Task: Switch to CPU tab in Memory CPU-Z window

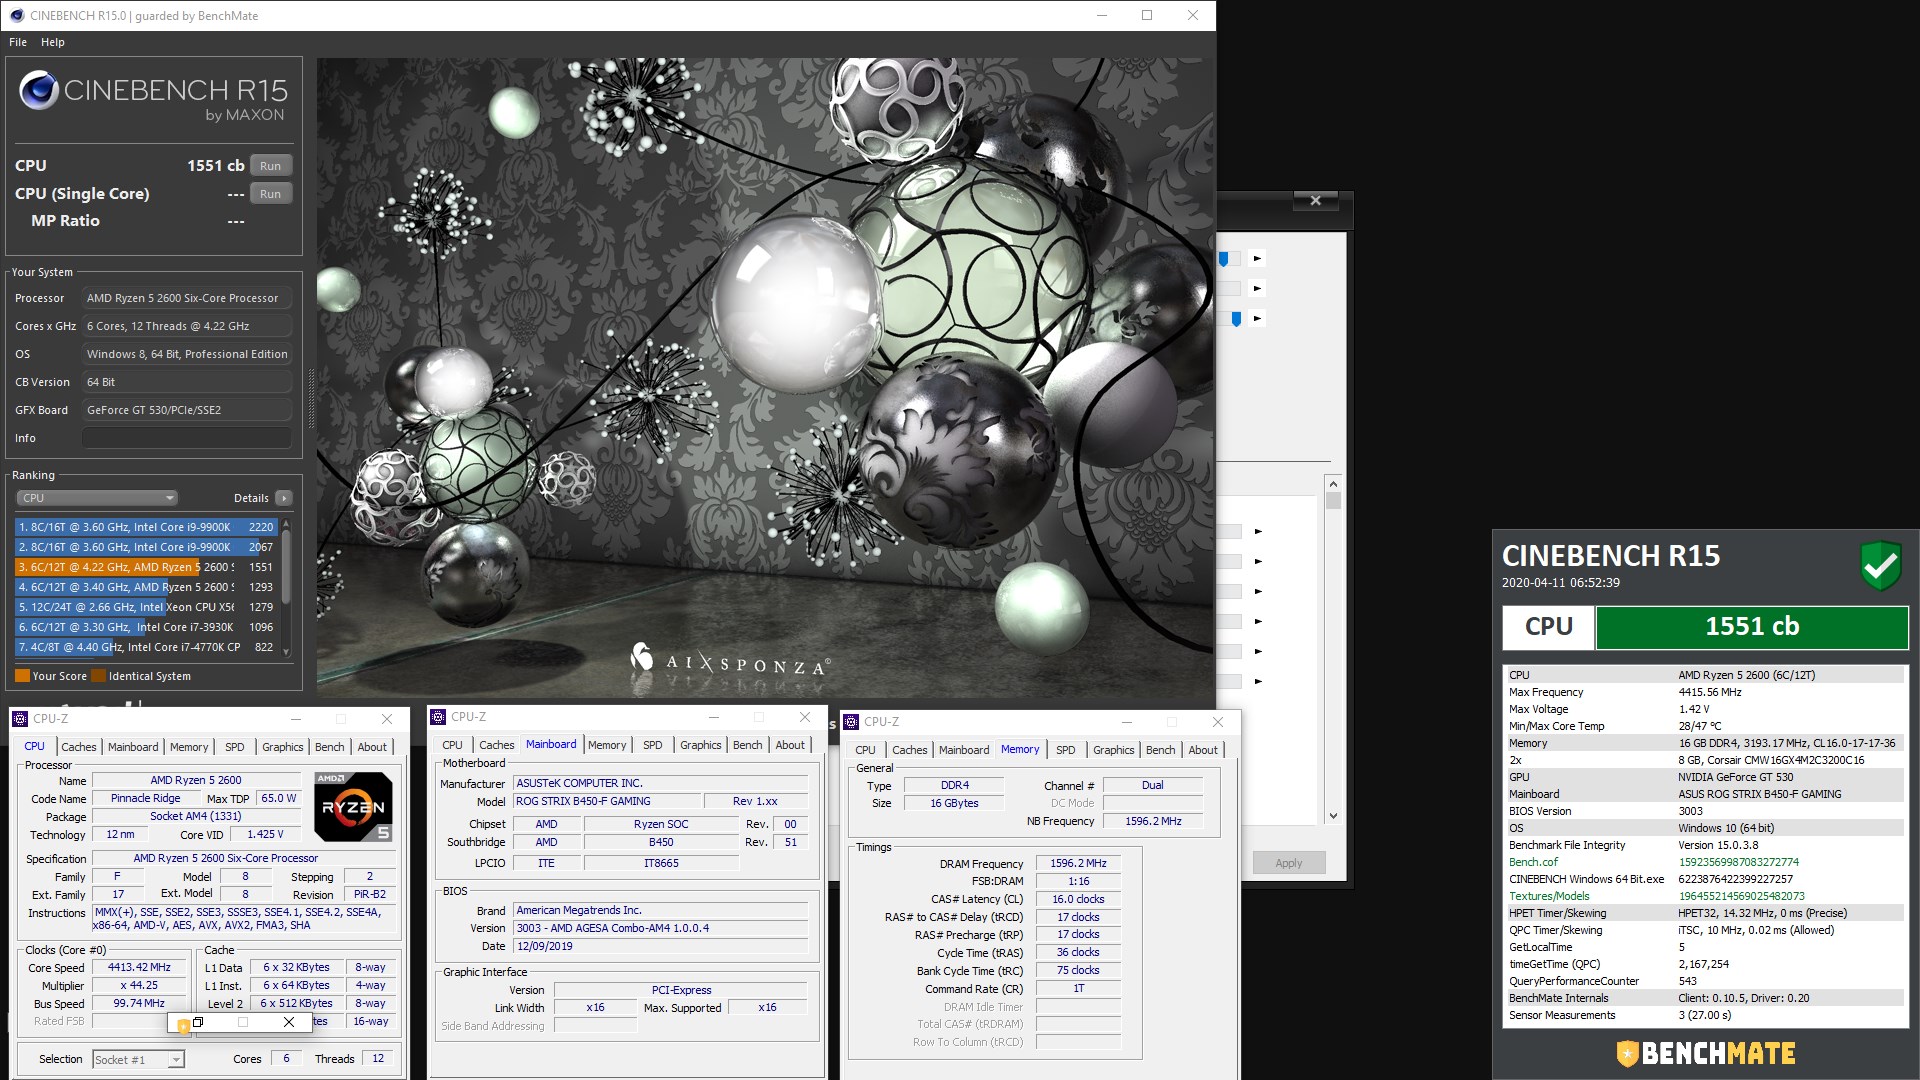Action: tap(865, 750)
